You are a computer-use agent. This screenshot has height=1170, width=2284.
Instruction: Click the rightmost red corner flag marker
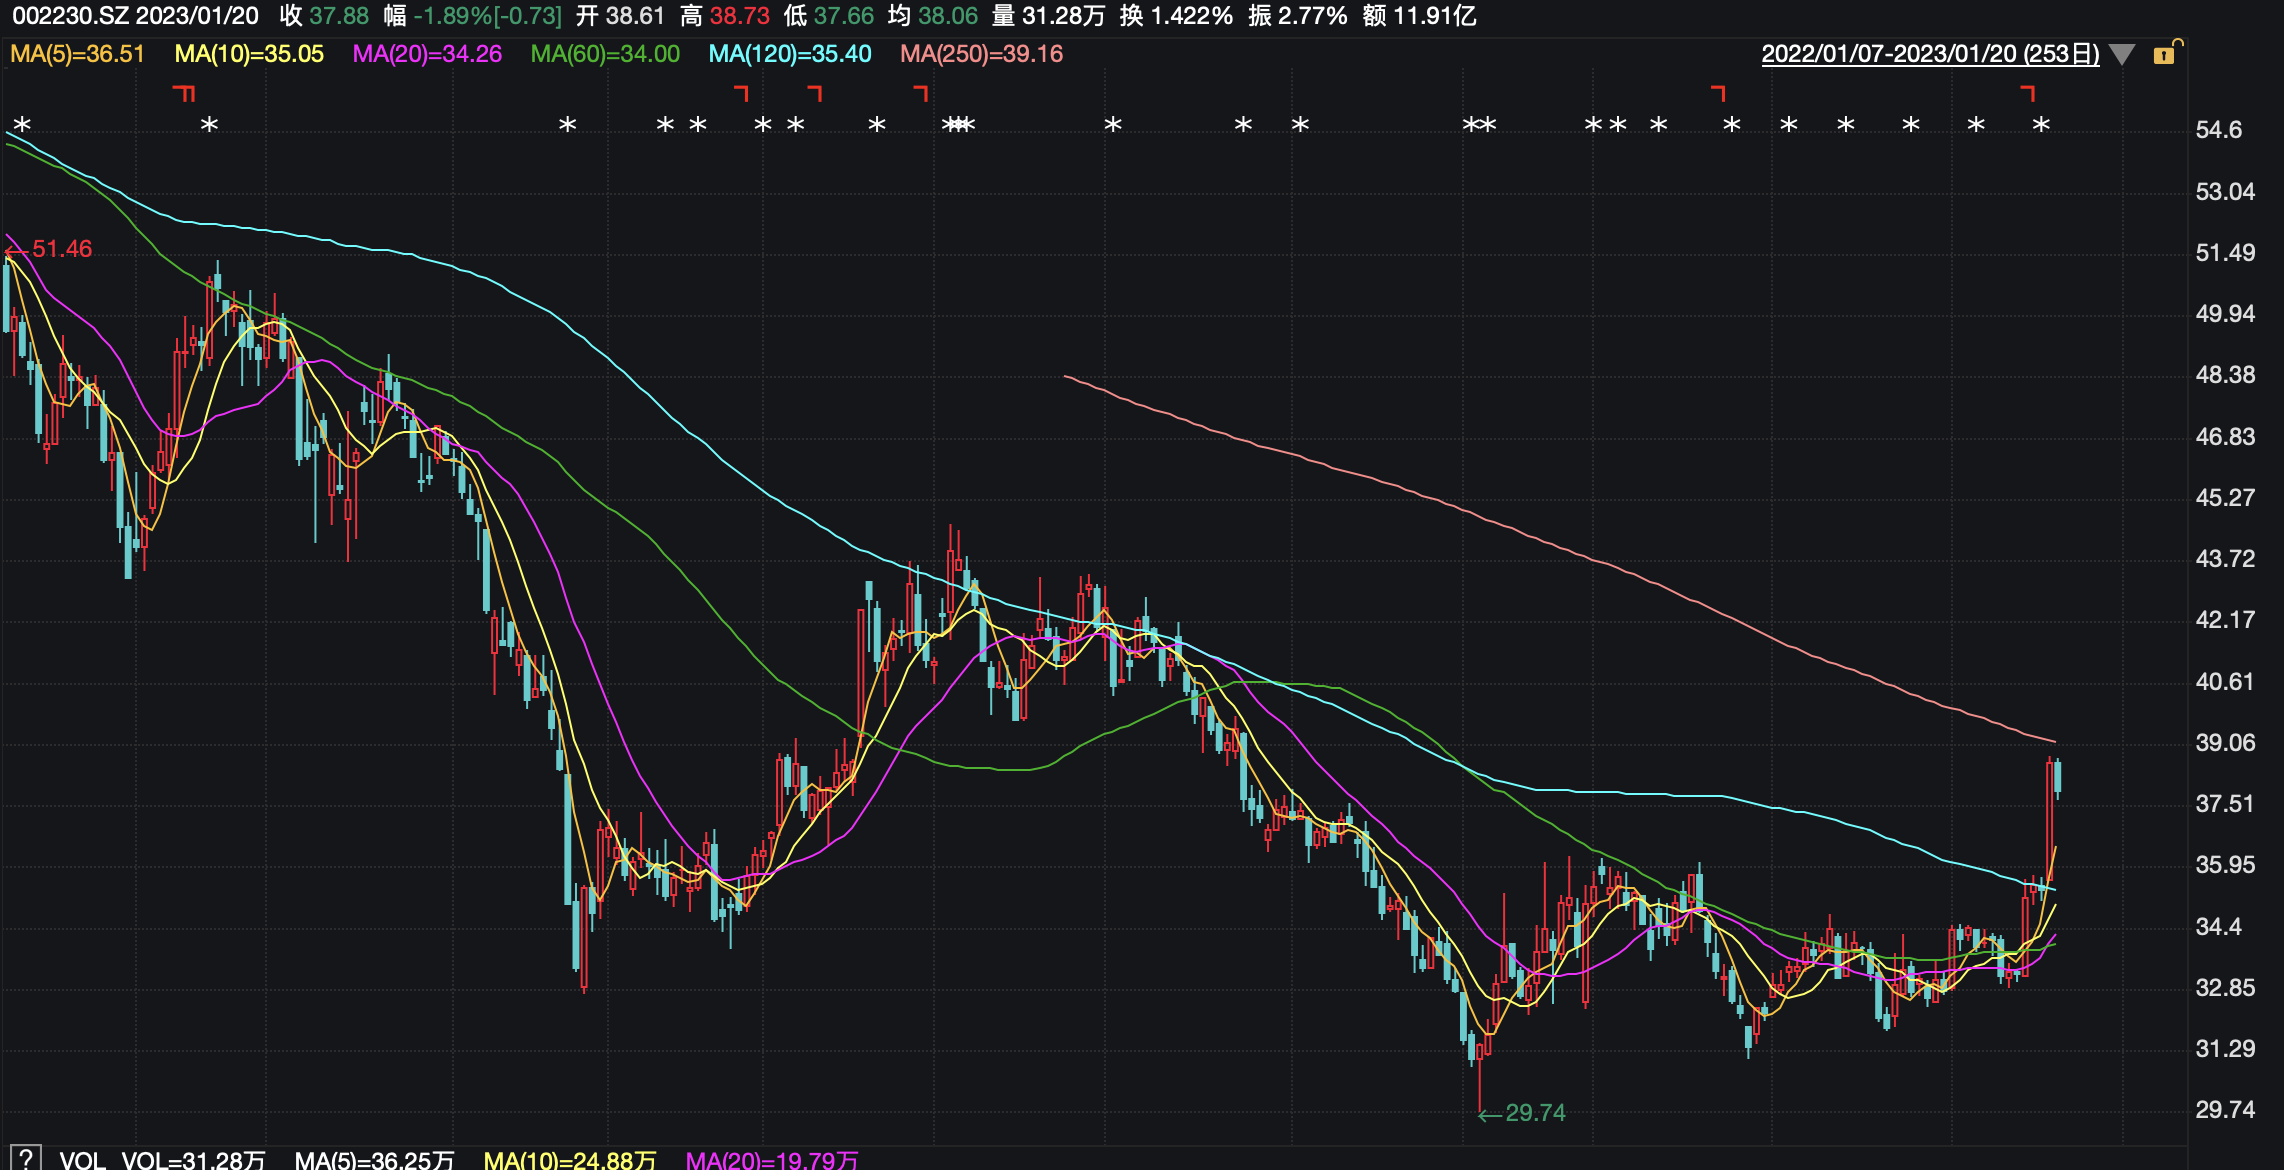point(2028,94)
